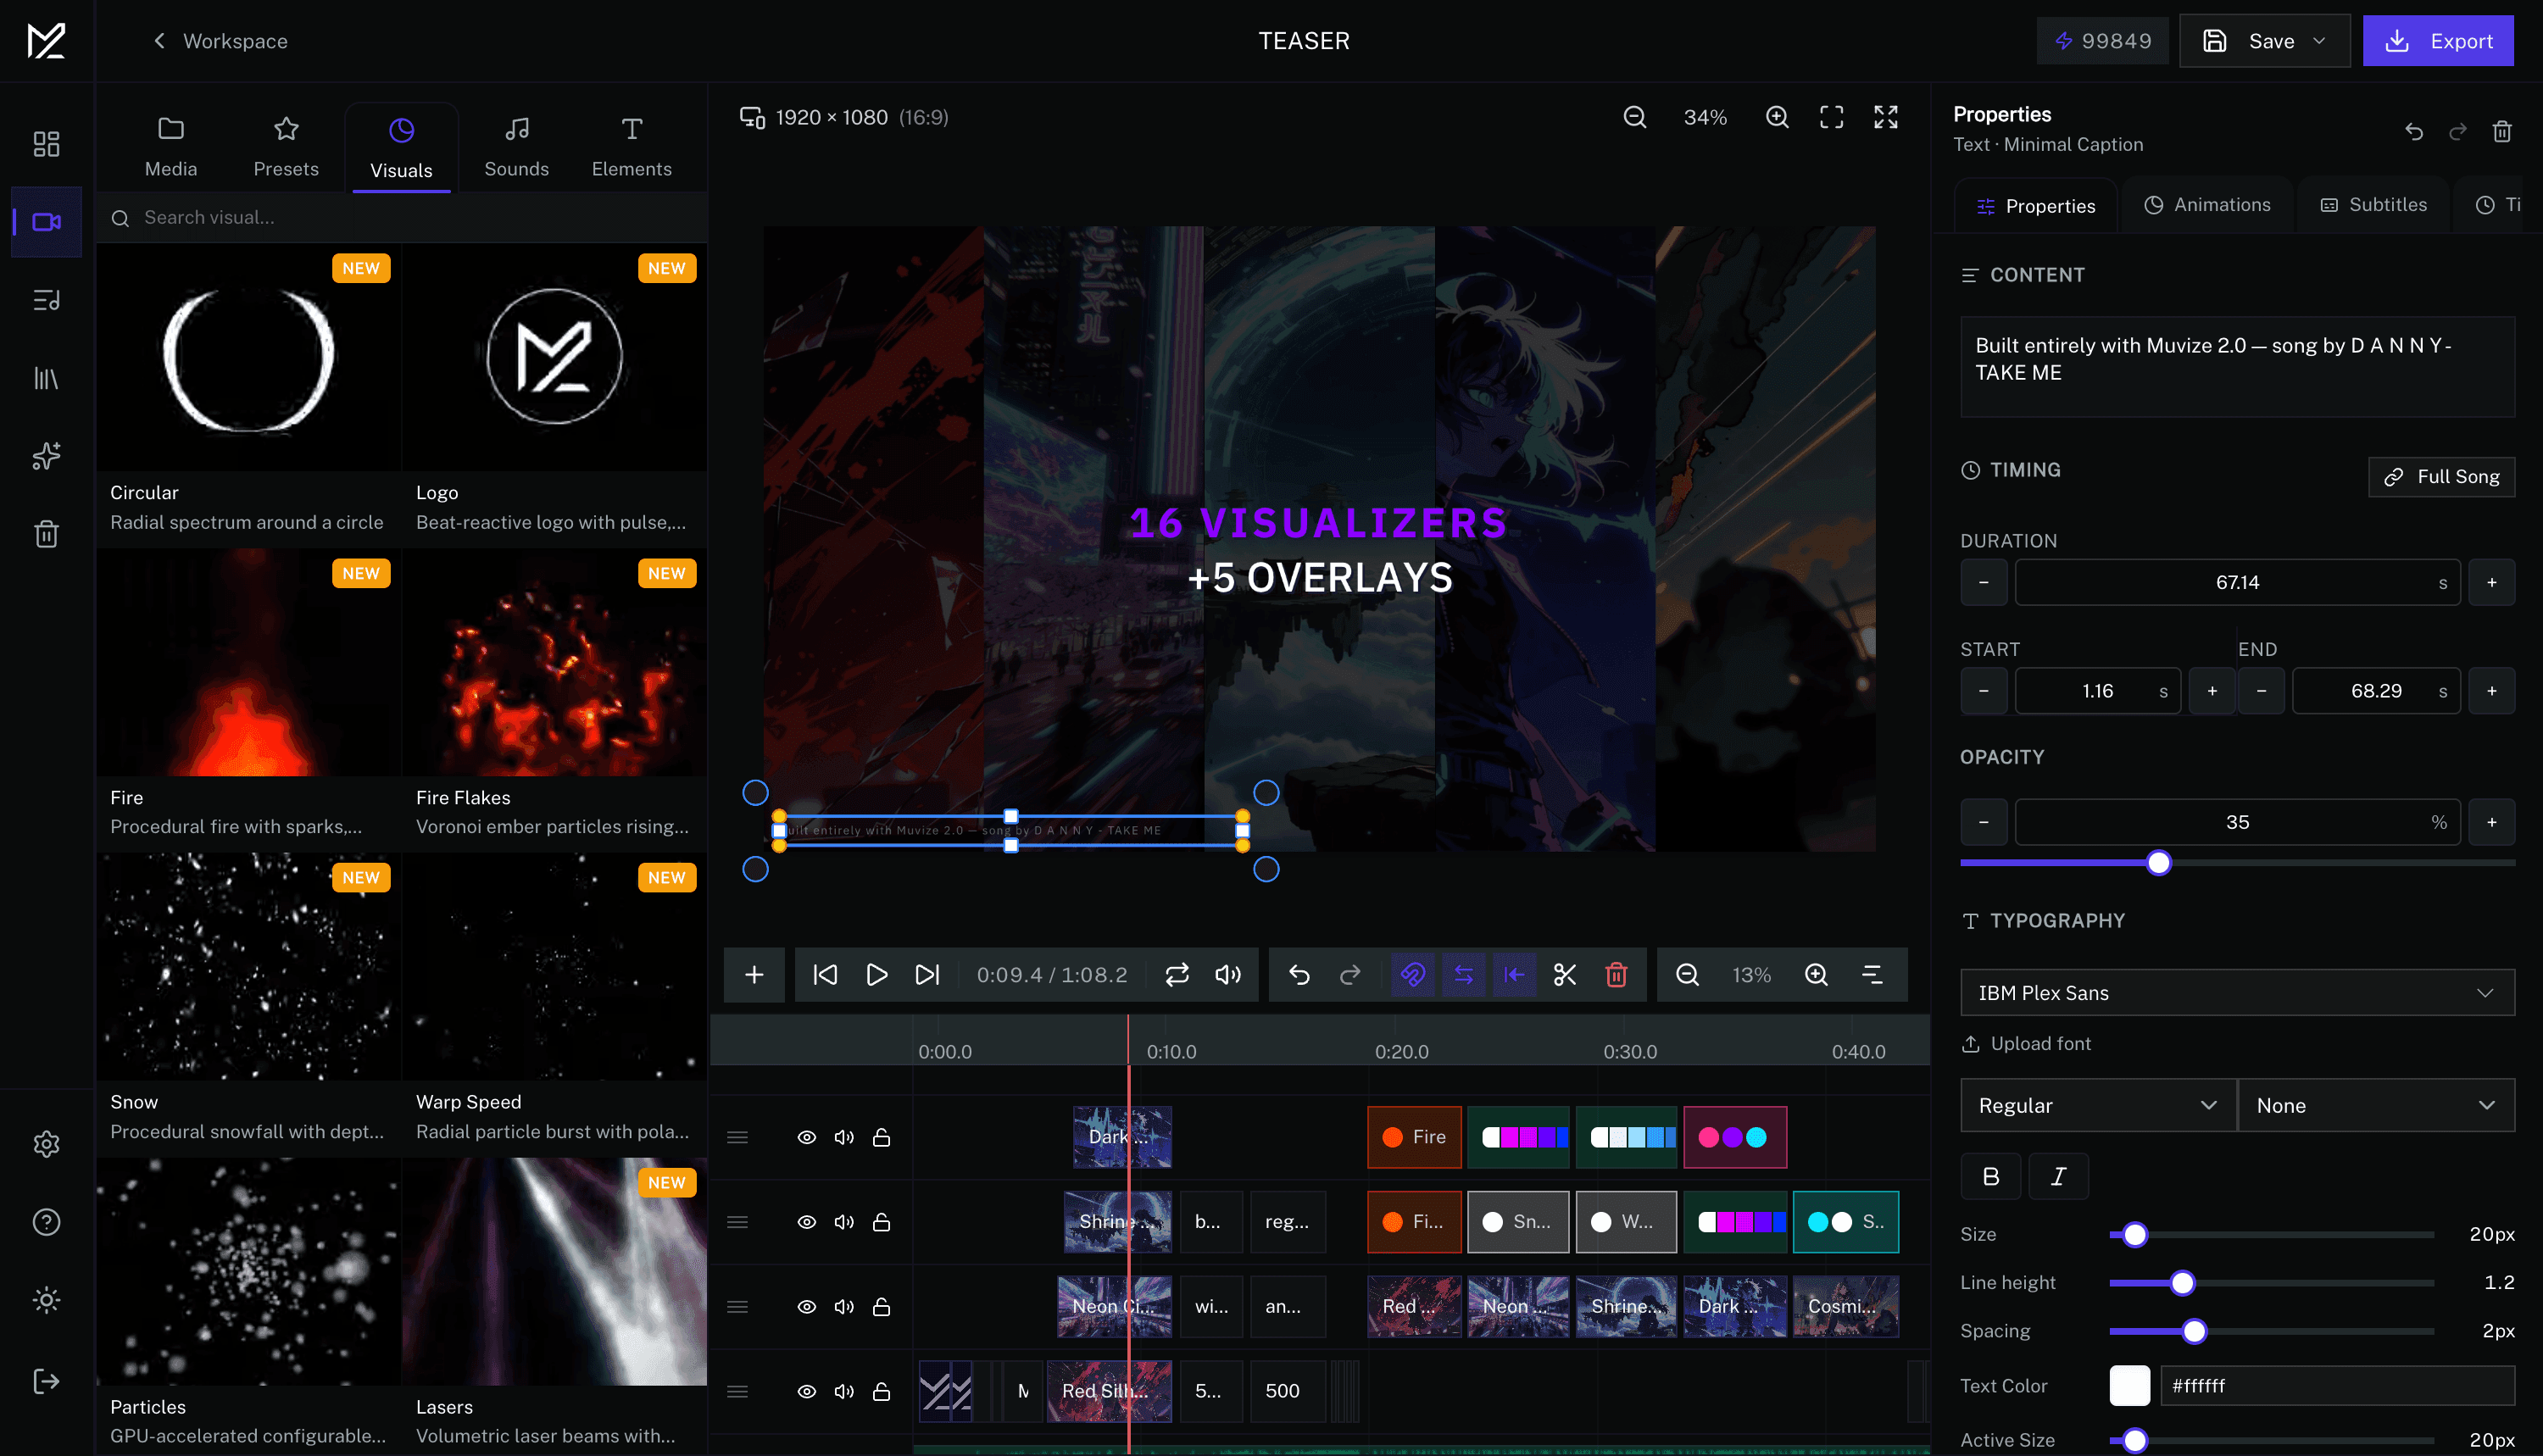The height and width of the screenshot is (1456, 2543).
Task: Increase duration with plus stepper
Action: (2491, 582)
